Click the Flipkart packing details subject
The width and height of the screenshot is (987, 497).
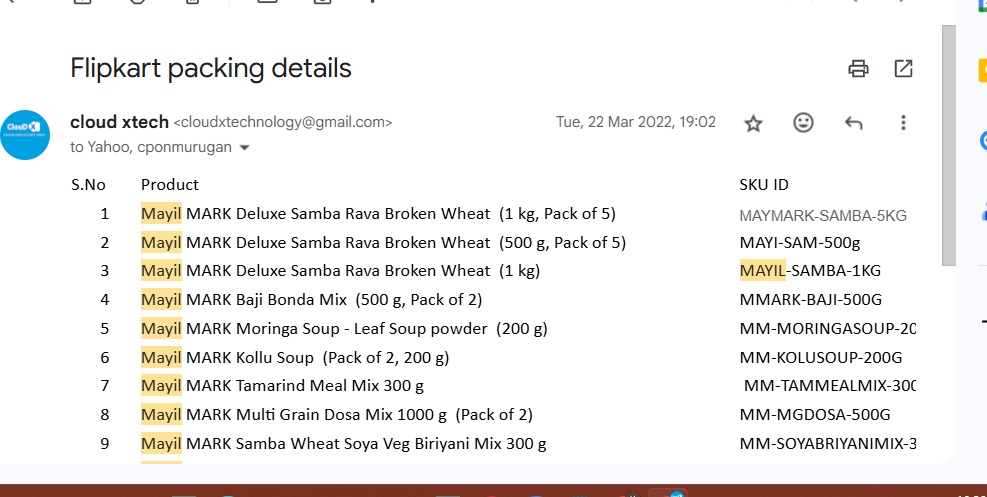[210, 68]
